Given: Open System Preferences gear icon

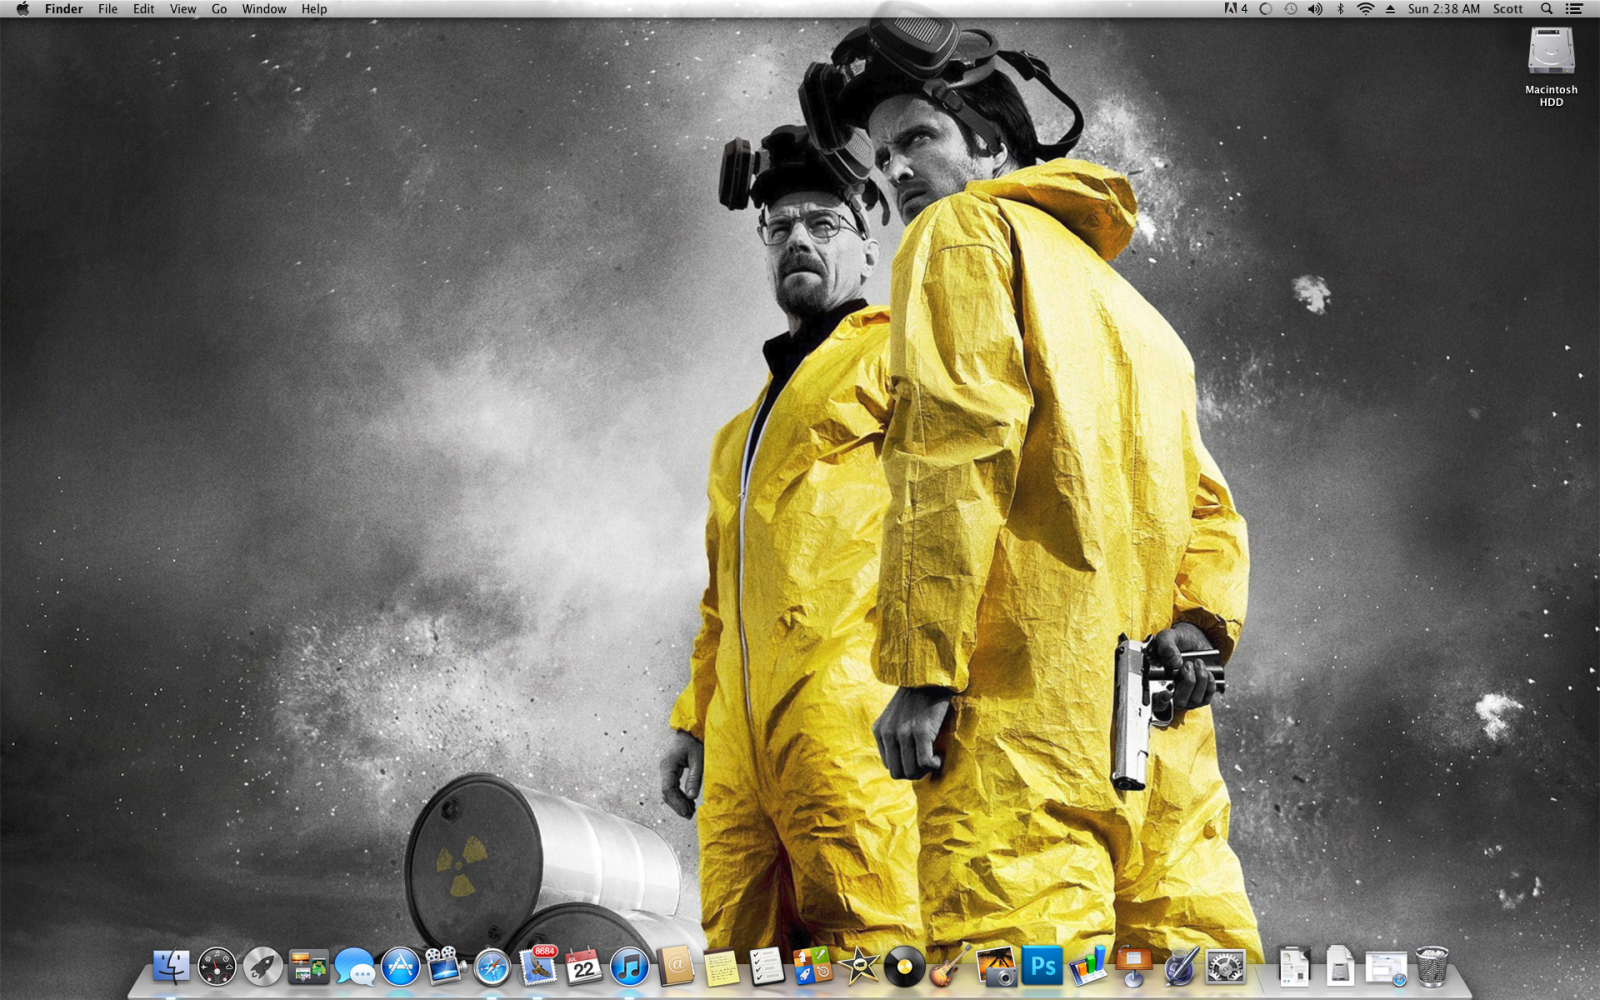Looking at the screenshot, I should pos(1226,967).
